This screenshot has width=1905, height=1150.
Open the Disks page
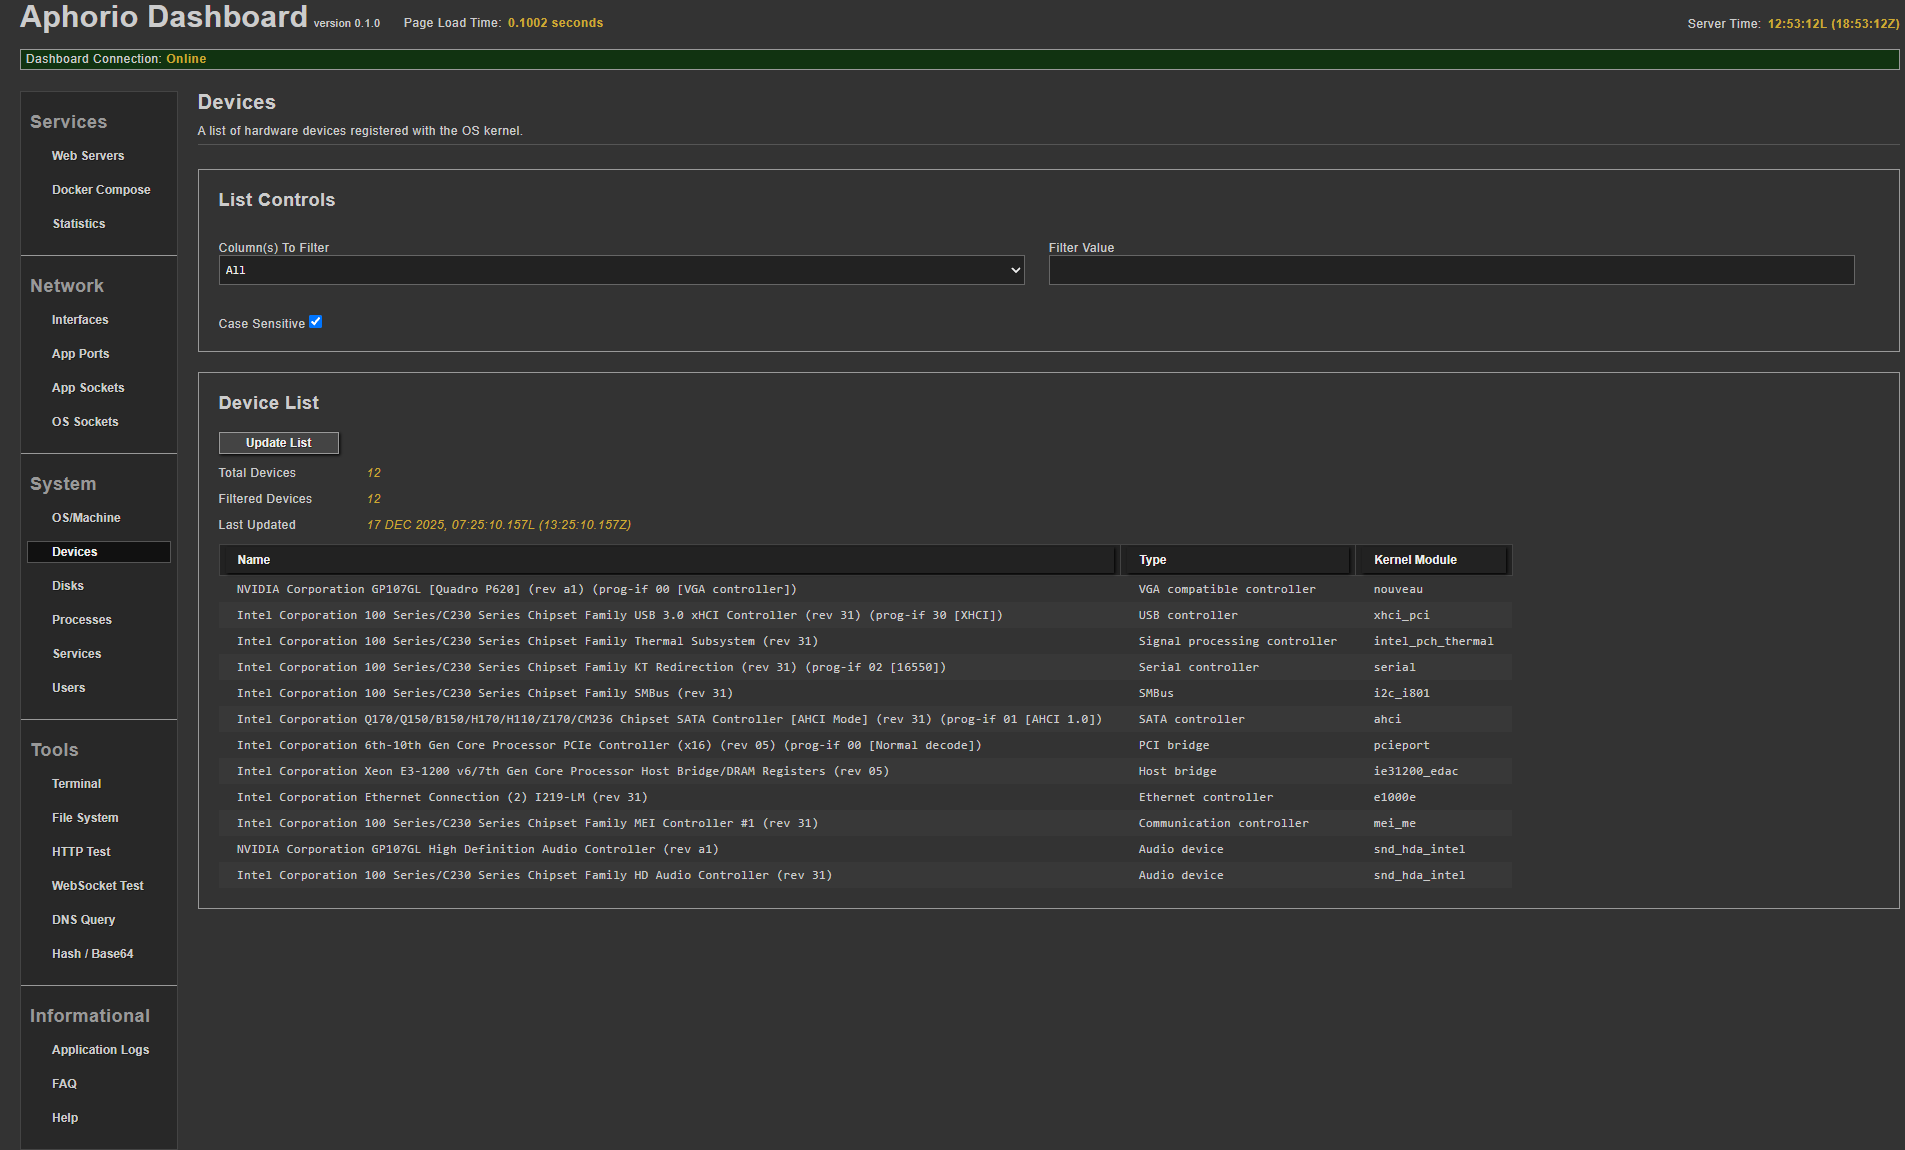click(68, 586)
